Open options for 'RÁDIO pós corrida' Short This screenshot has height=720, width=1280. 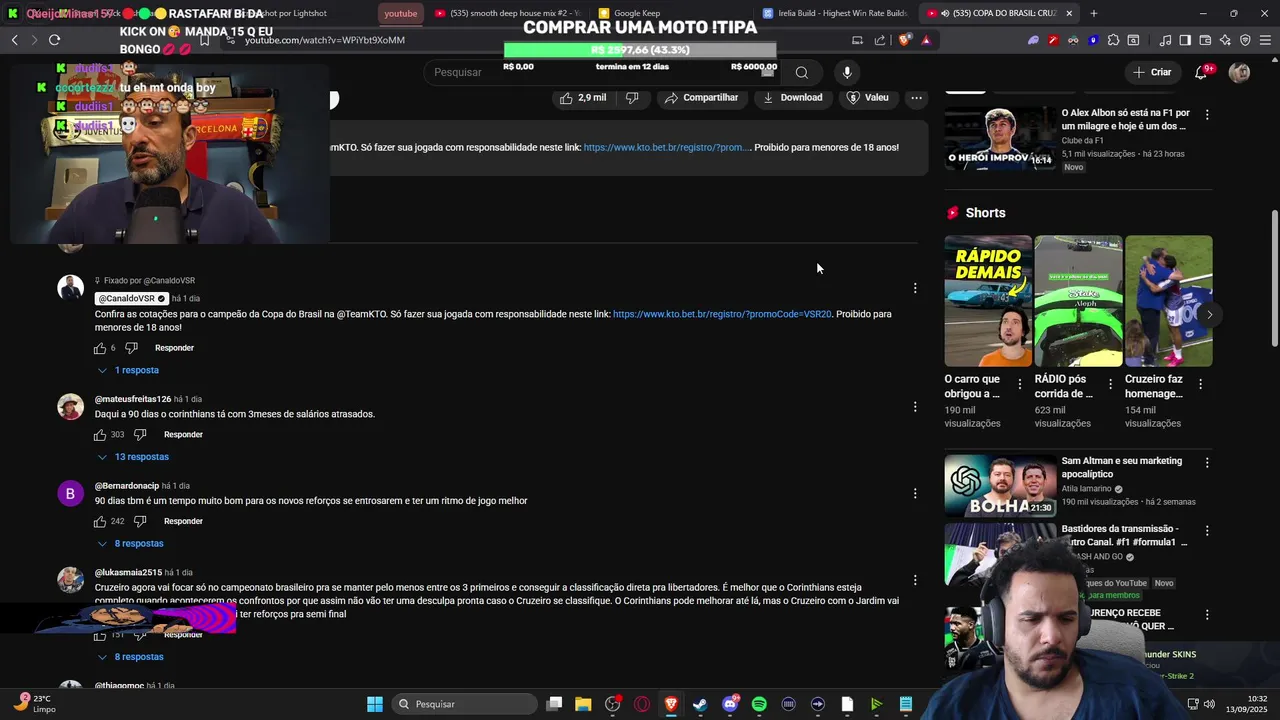click(x=1109, y=384)
